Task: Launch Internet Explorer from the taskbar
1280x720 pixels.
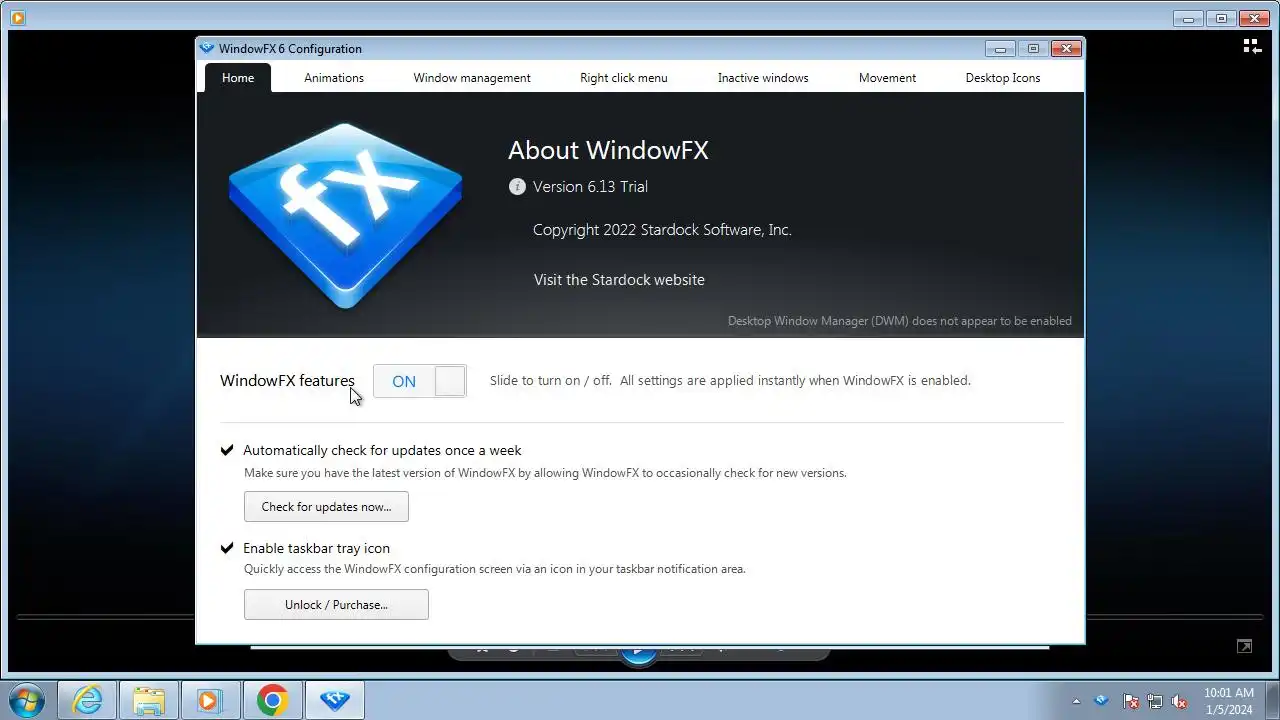Action: [87, 700]
